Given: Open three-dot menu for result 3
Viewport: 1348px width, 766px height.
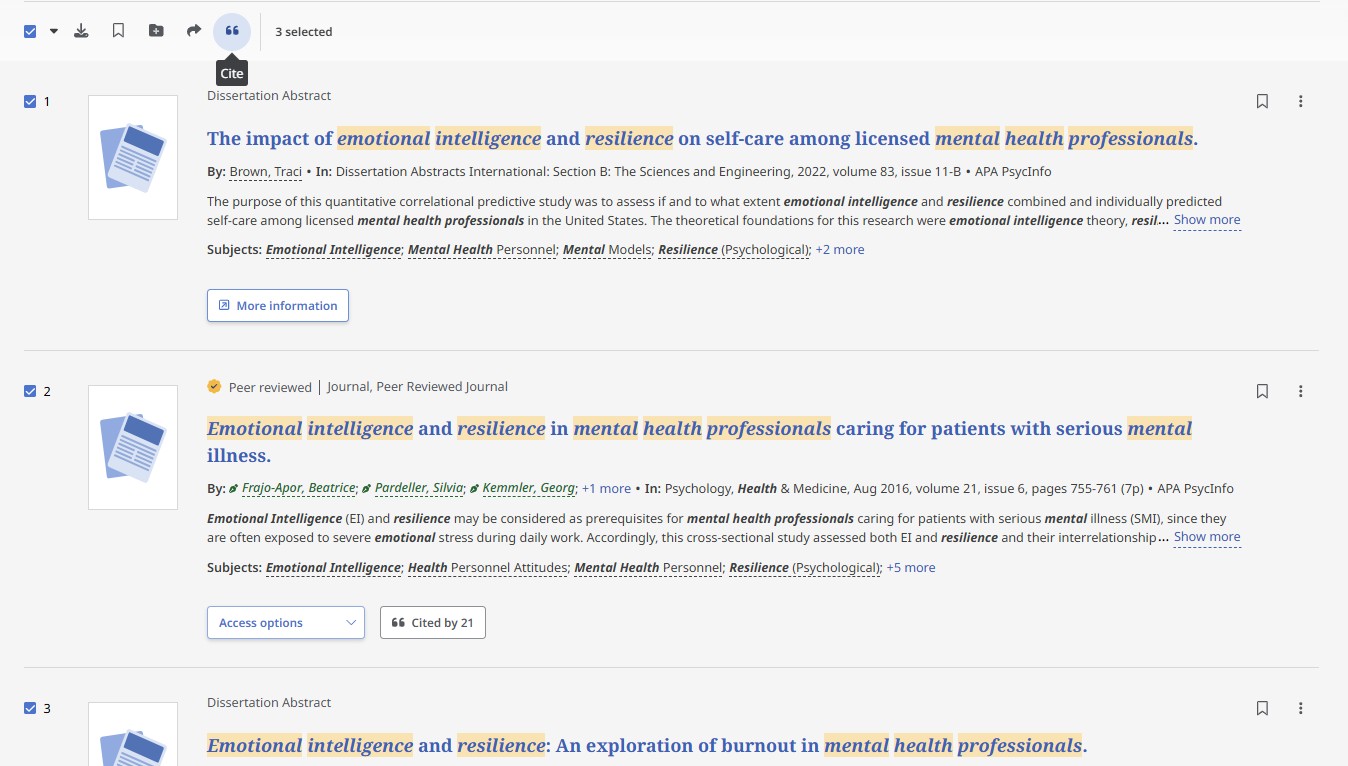Looking at the screenshot, I should pos(1300,708).
